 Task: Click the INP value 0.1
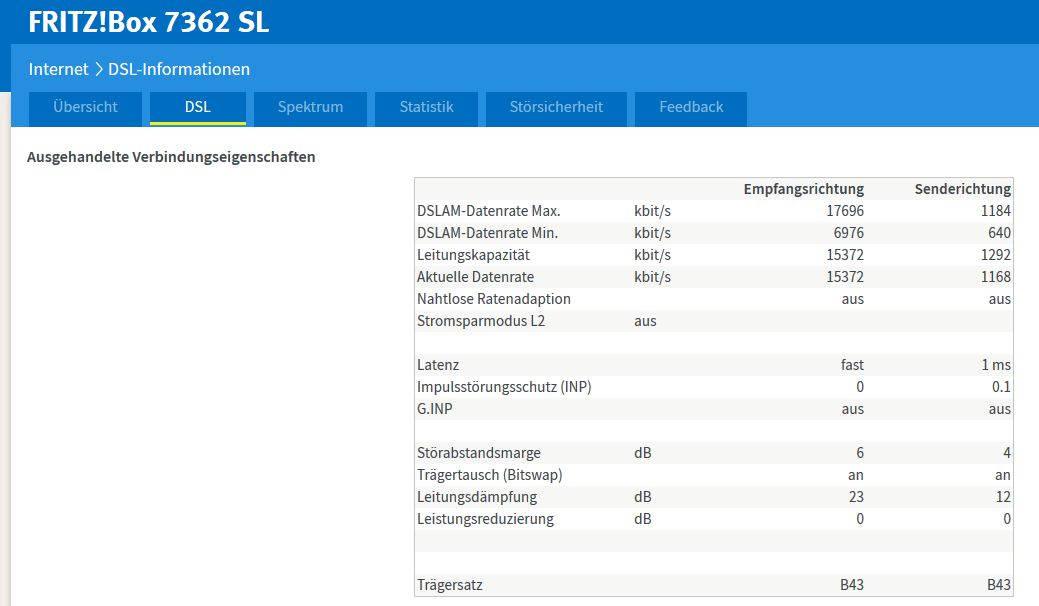[x=1001, y=387]
